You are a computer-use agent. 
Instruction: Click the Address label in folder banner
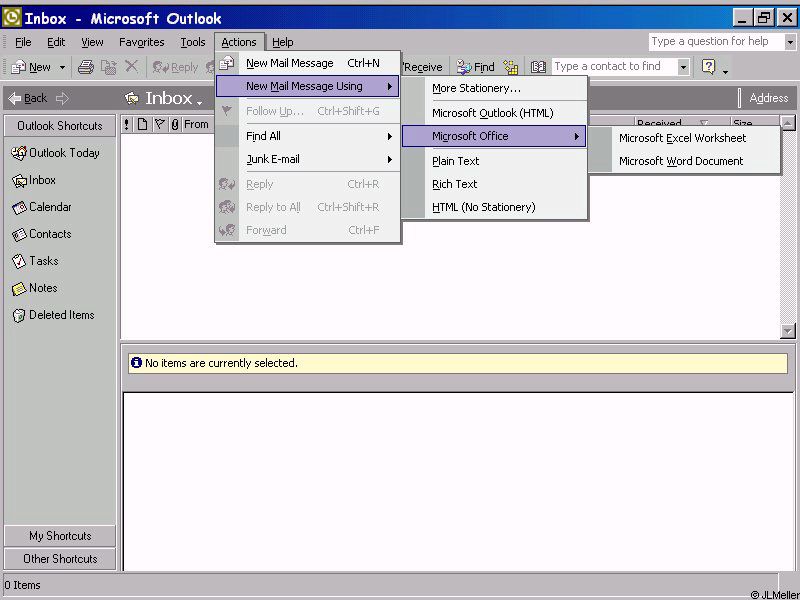tap(768, 98)
